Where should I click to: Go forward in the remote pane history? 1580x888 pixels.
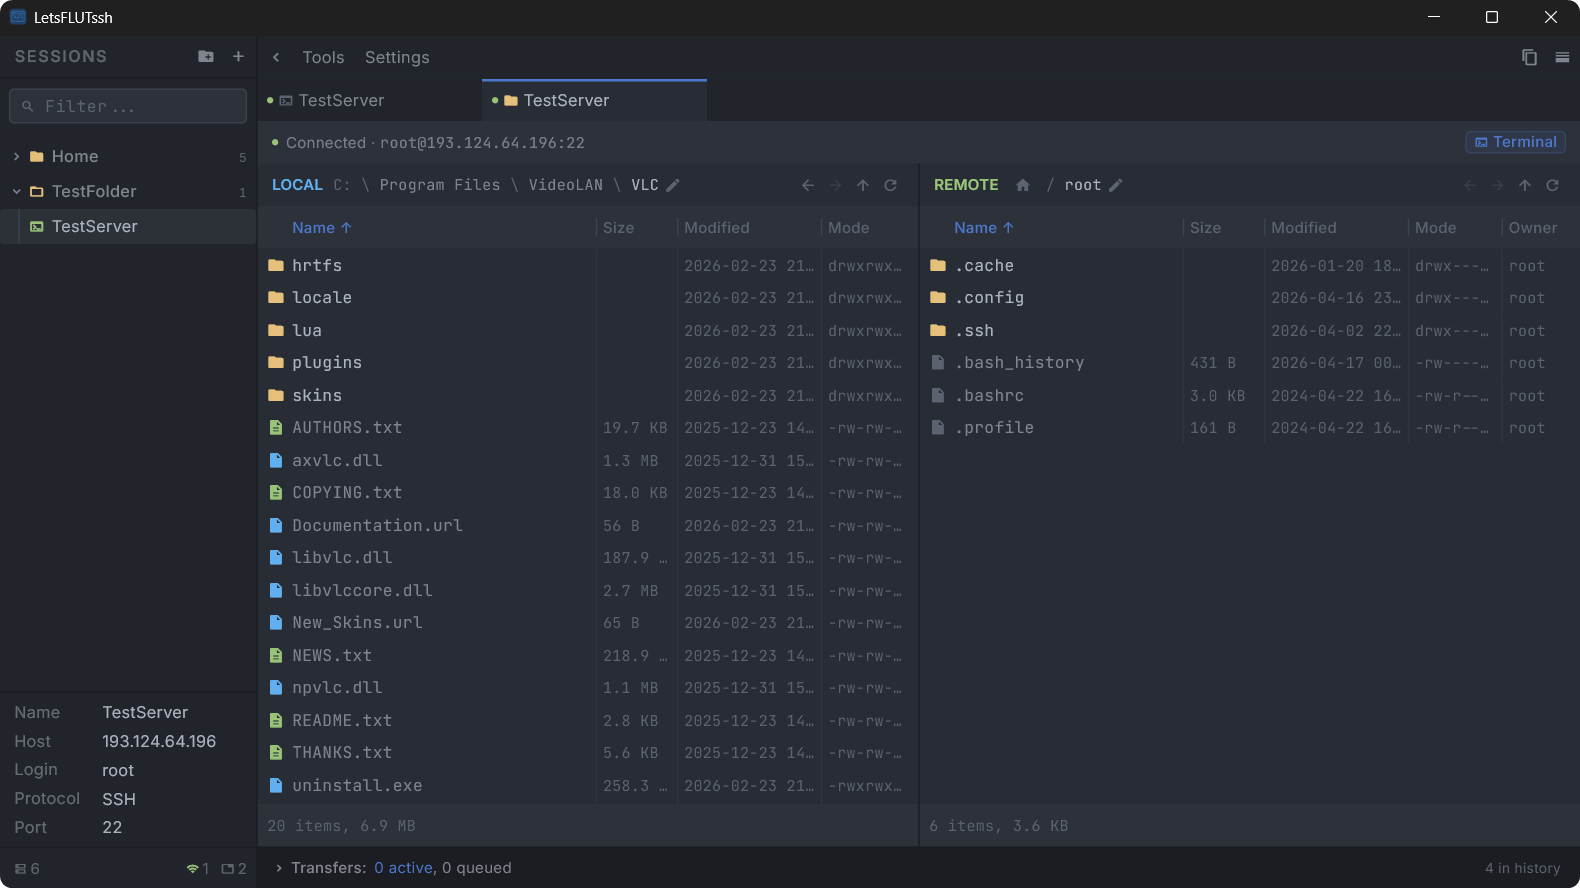pos(1497,185)
